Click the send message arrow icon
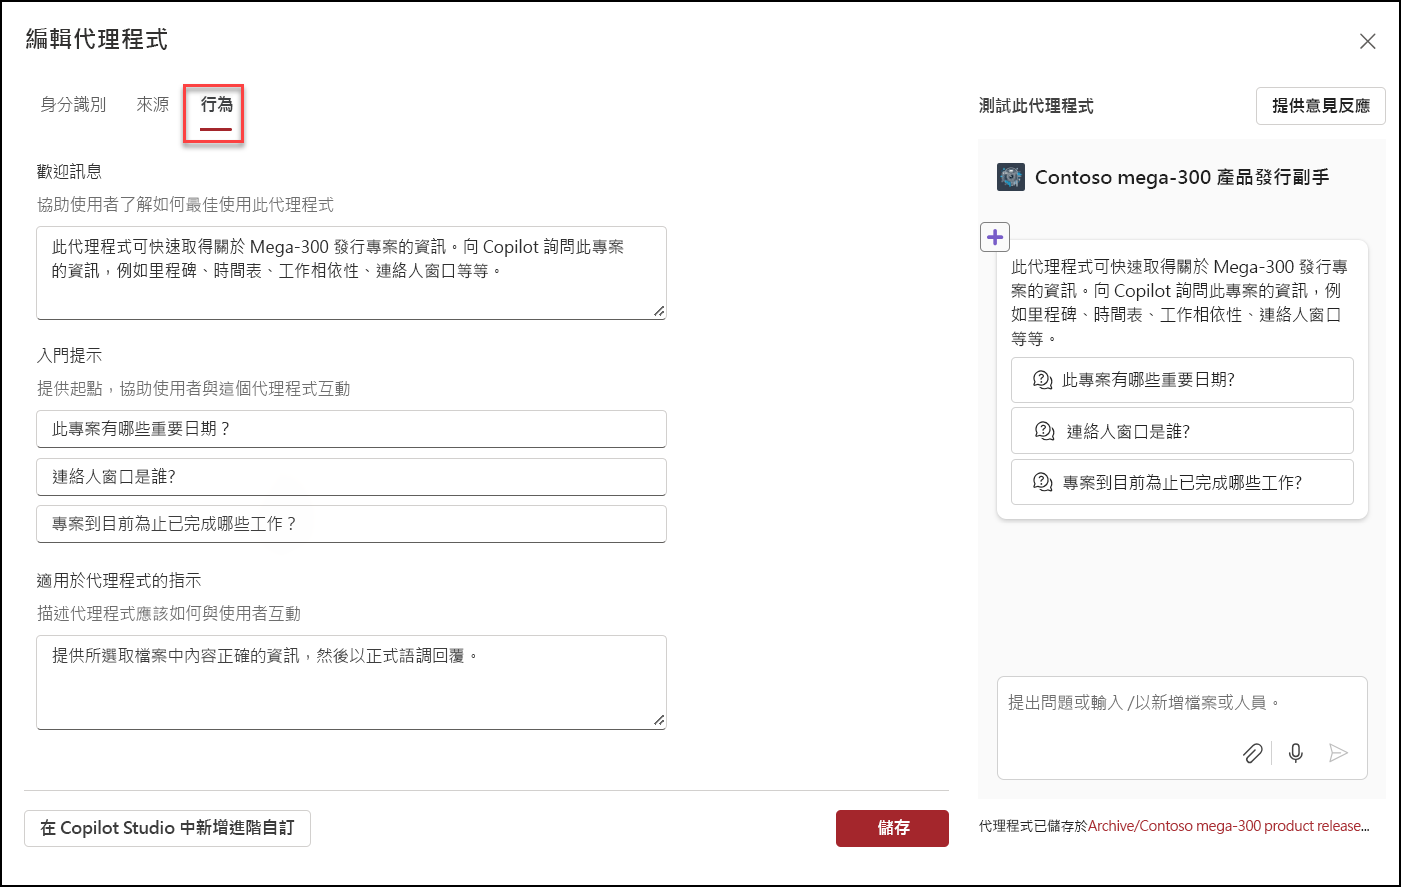 click(1338, 753)
